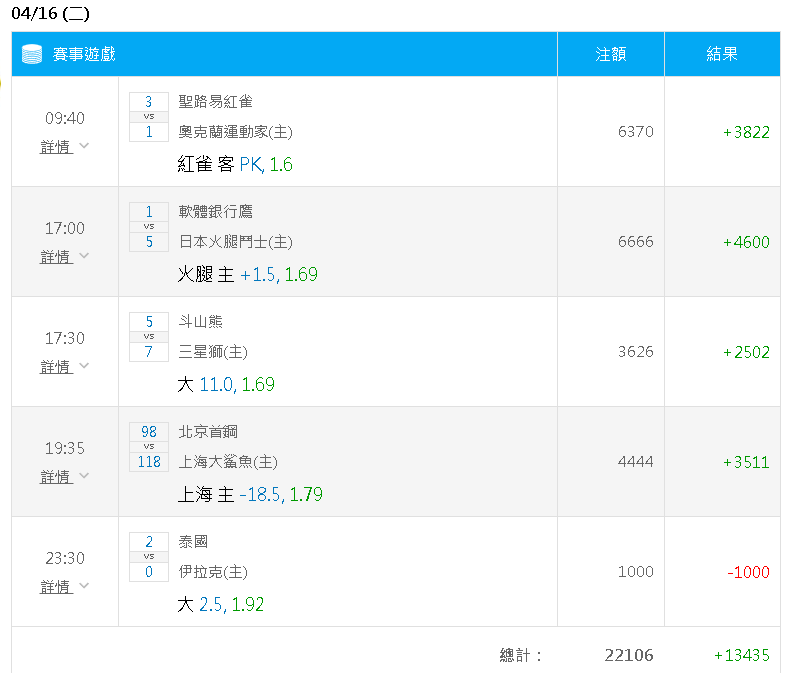Expand details chevron for 17:00 match
The height and width of the screenshot is (673, 793).
(84, 255)
